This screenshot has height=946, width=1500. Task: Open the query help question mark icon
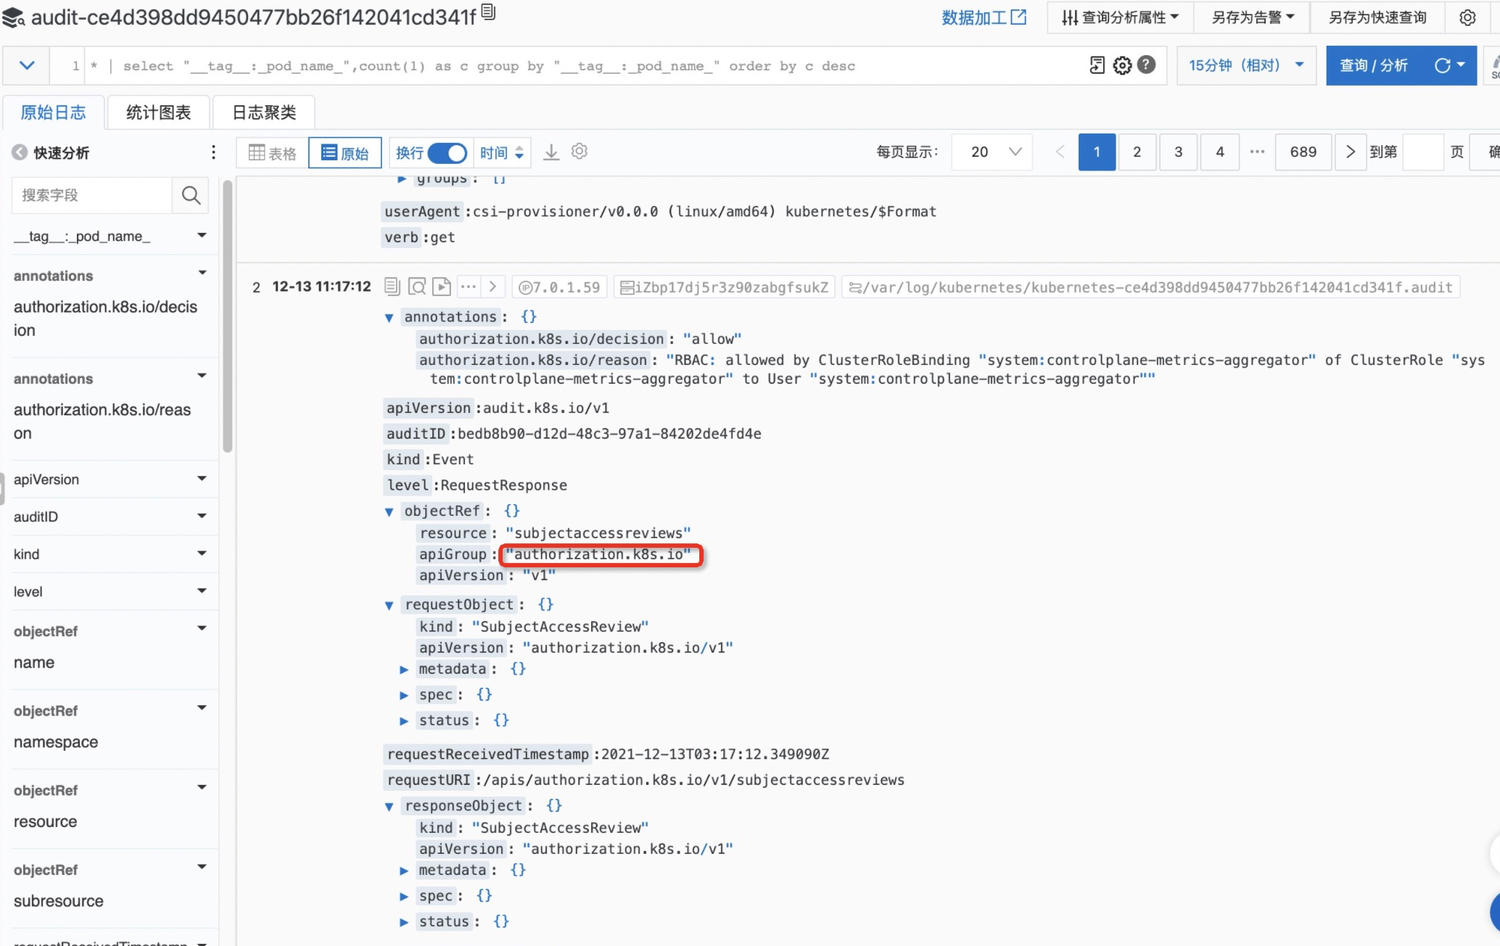1147,65
